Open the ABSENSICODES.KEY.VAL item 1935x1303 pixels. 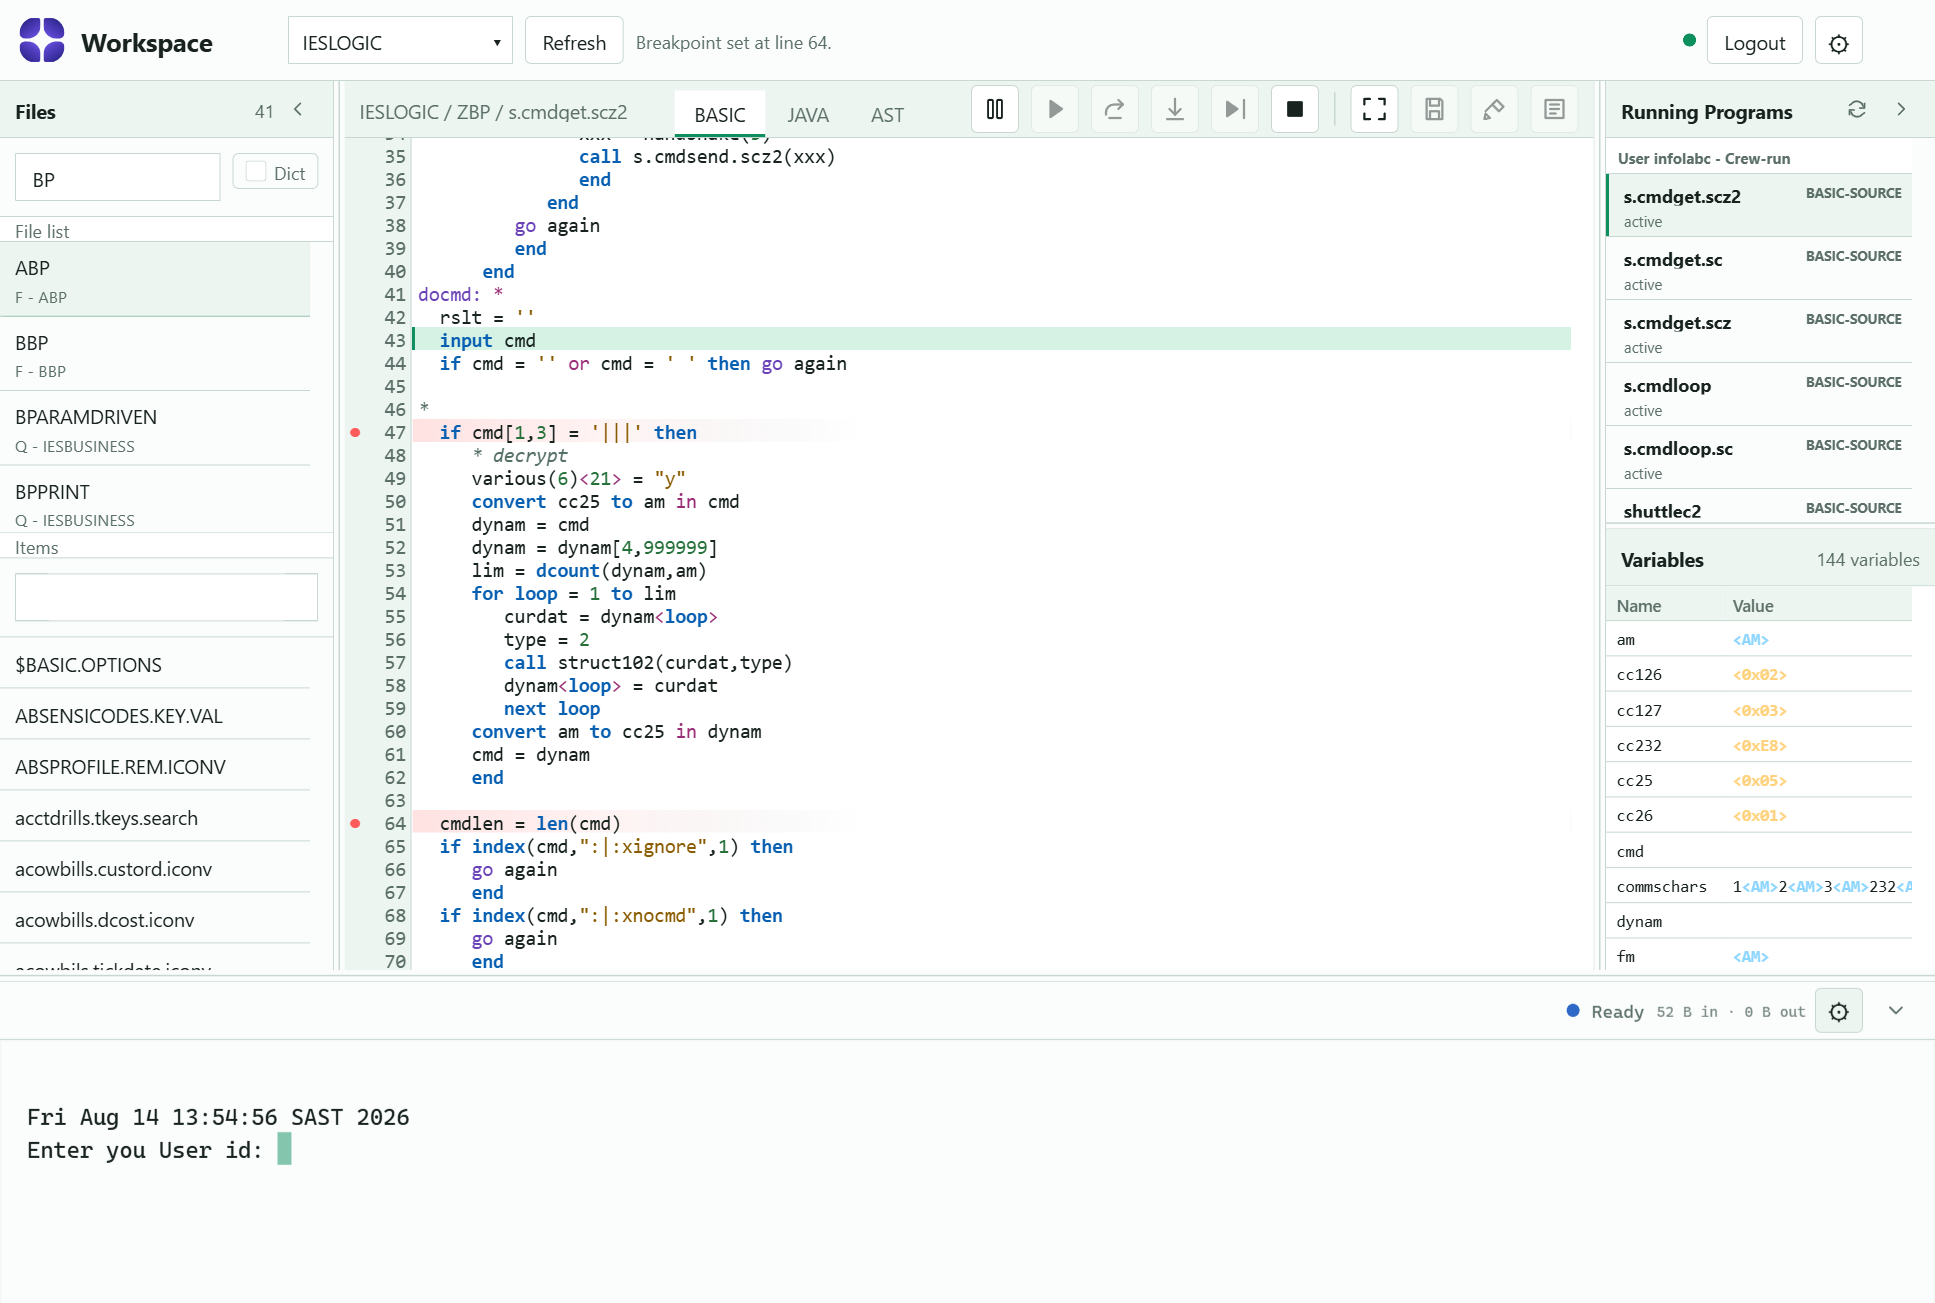coord(155,715)
